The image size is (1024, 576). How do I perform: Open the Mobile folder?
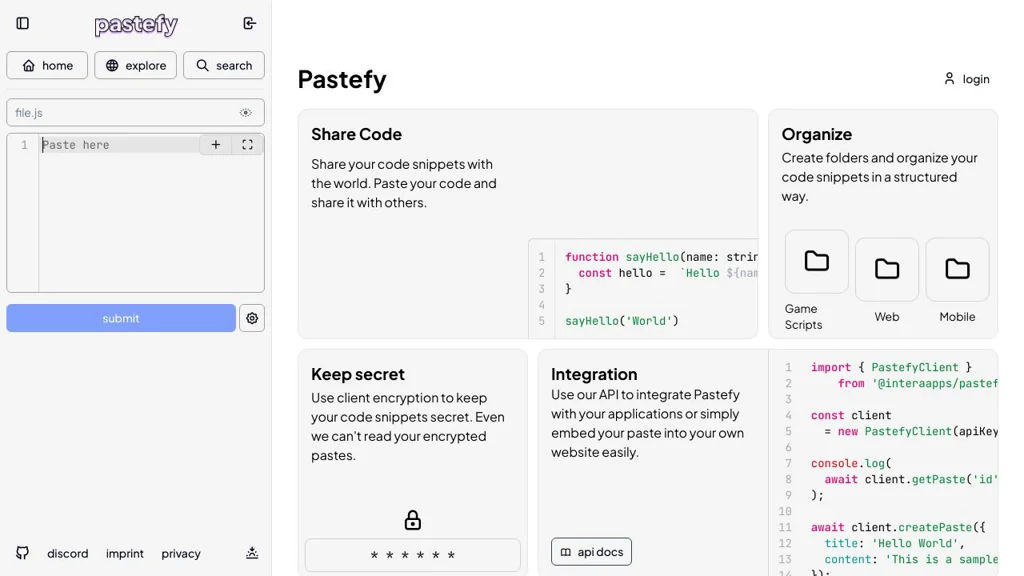(x=957, y=269)
